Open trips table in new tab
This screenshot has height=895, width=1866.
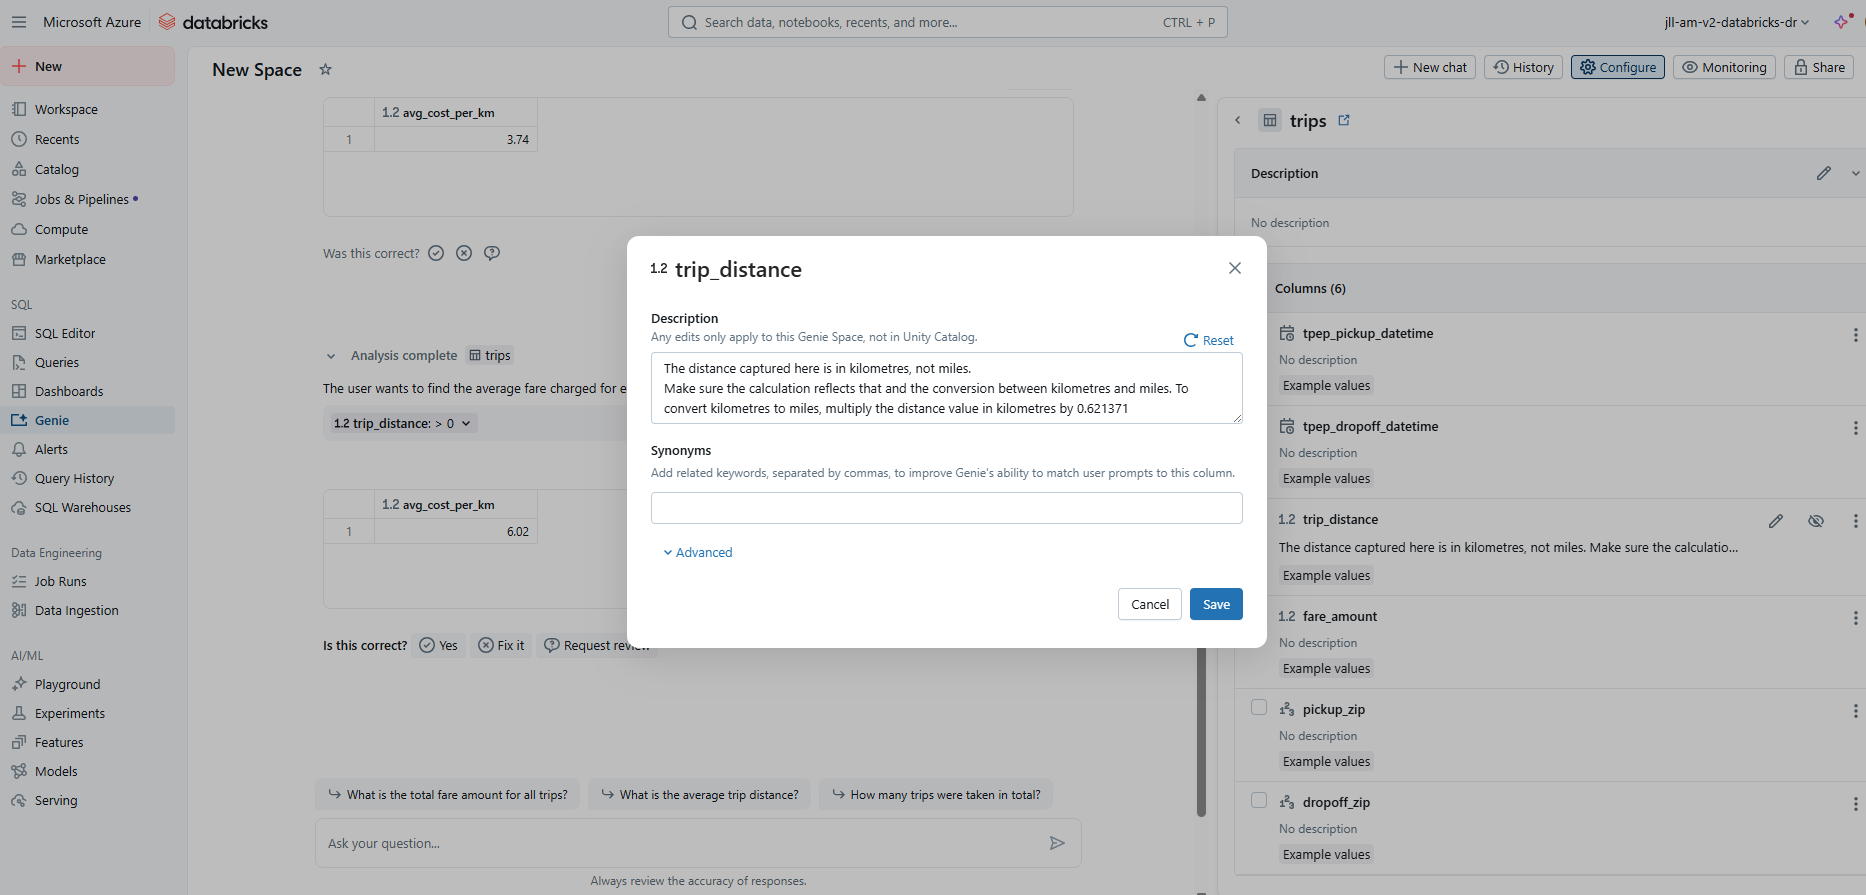click(x=1344, y=120)
